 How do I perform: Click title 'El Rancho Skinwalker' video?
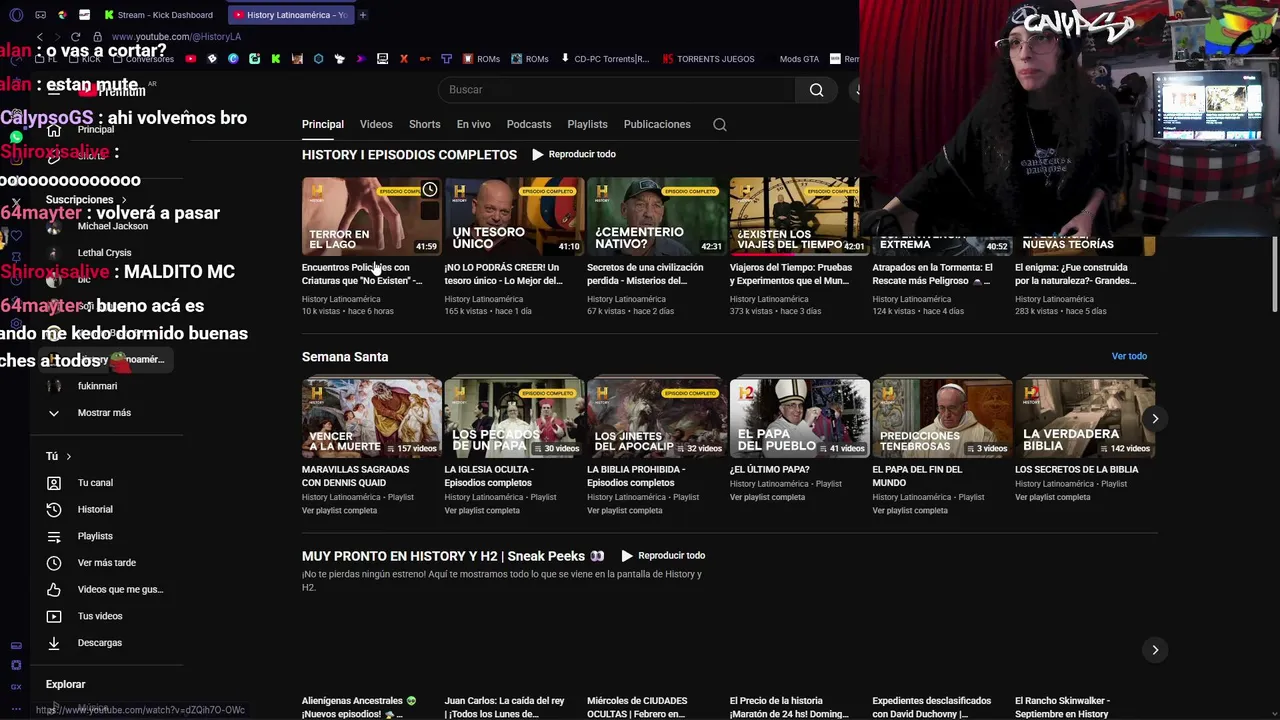1062,707
